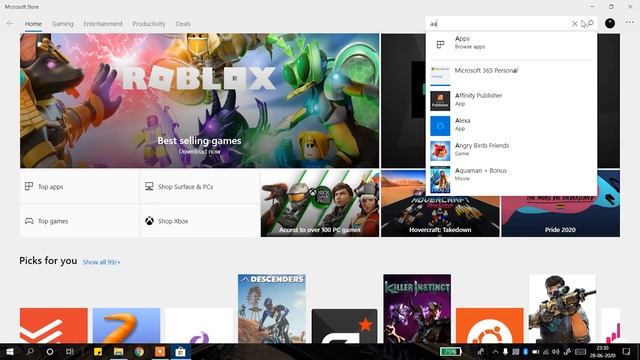Switch to the Gaming tab
Viewport: 640px width, 360px height.
tap(62, 24)
